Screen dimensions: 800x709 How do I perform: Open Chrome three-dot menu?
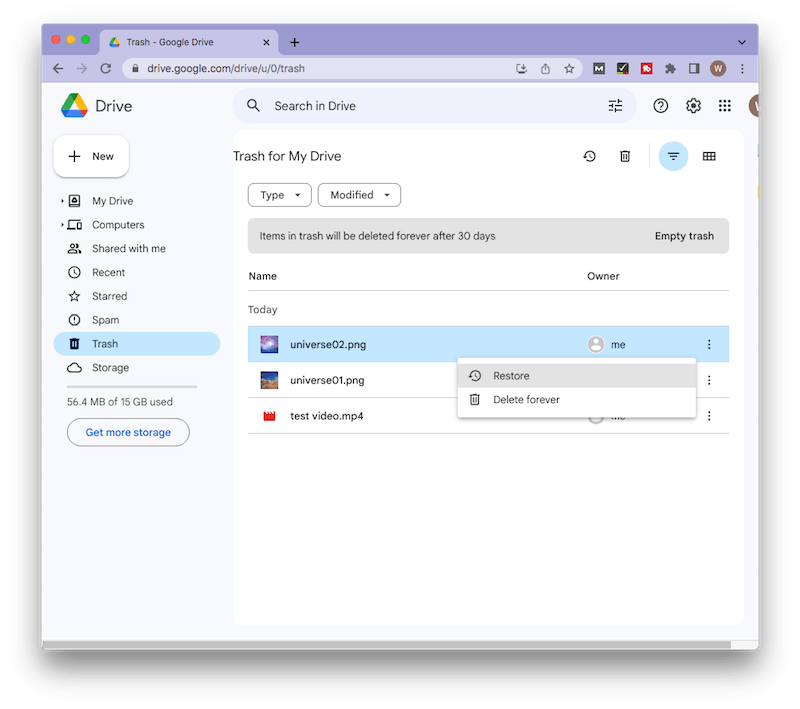(742, 68)
